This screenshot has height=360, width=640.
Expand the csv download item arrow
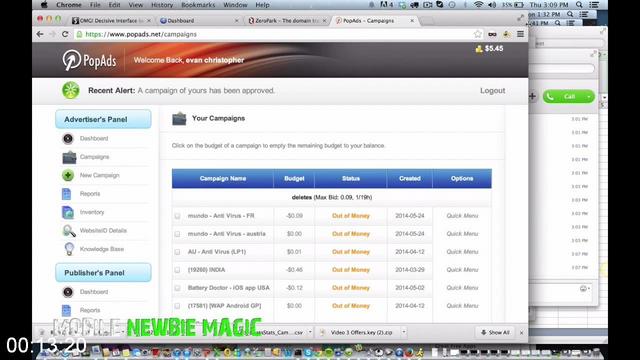[310, 332]
